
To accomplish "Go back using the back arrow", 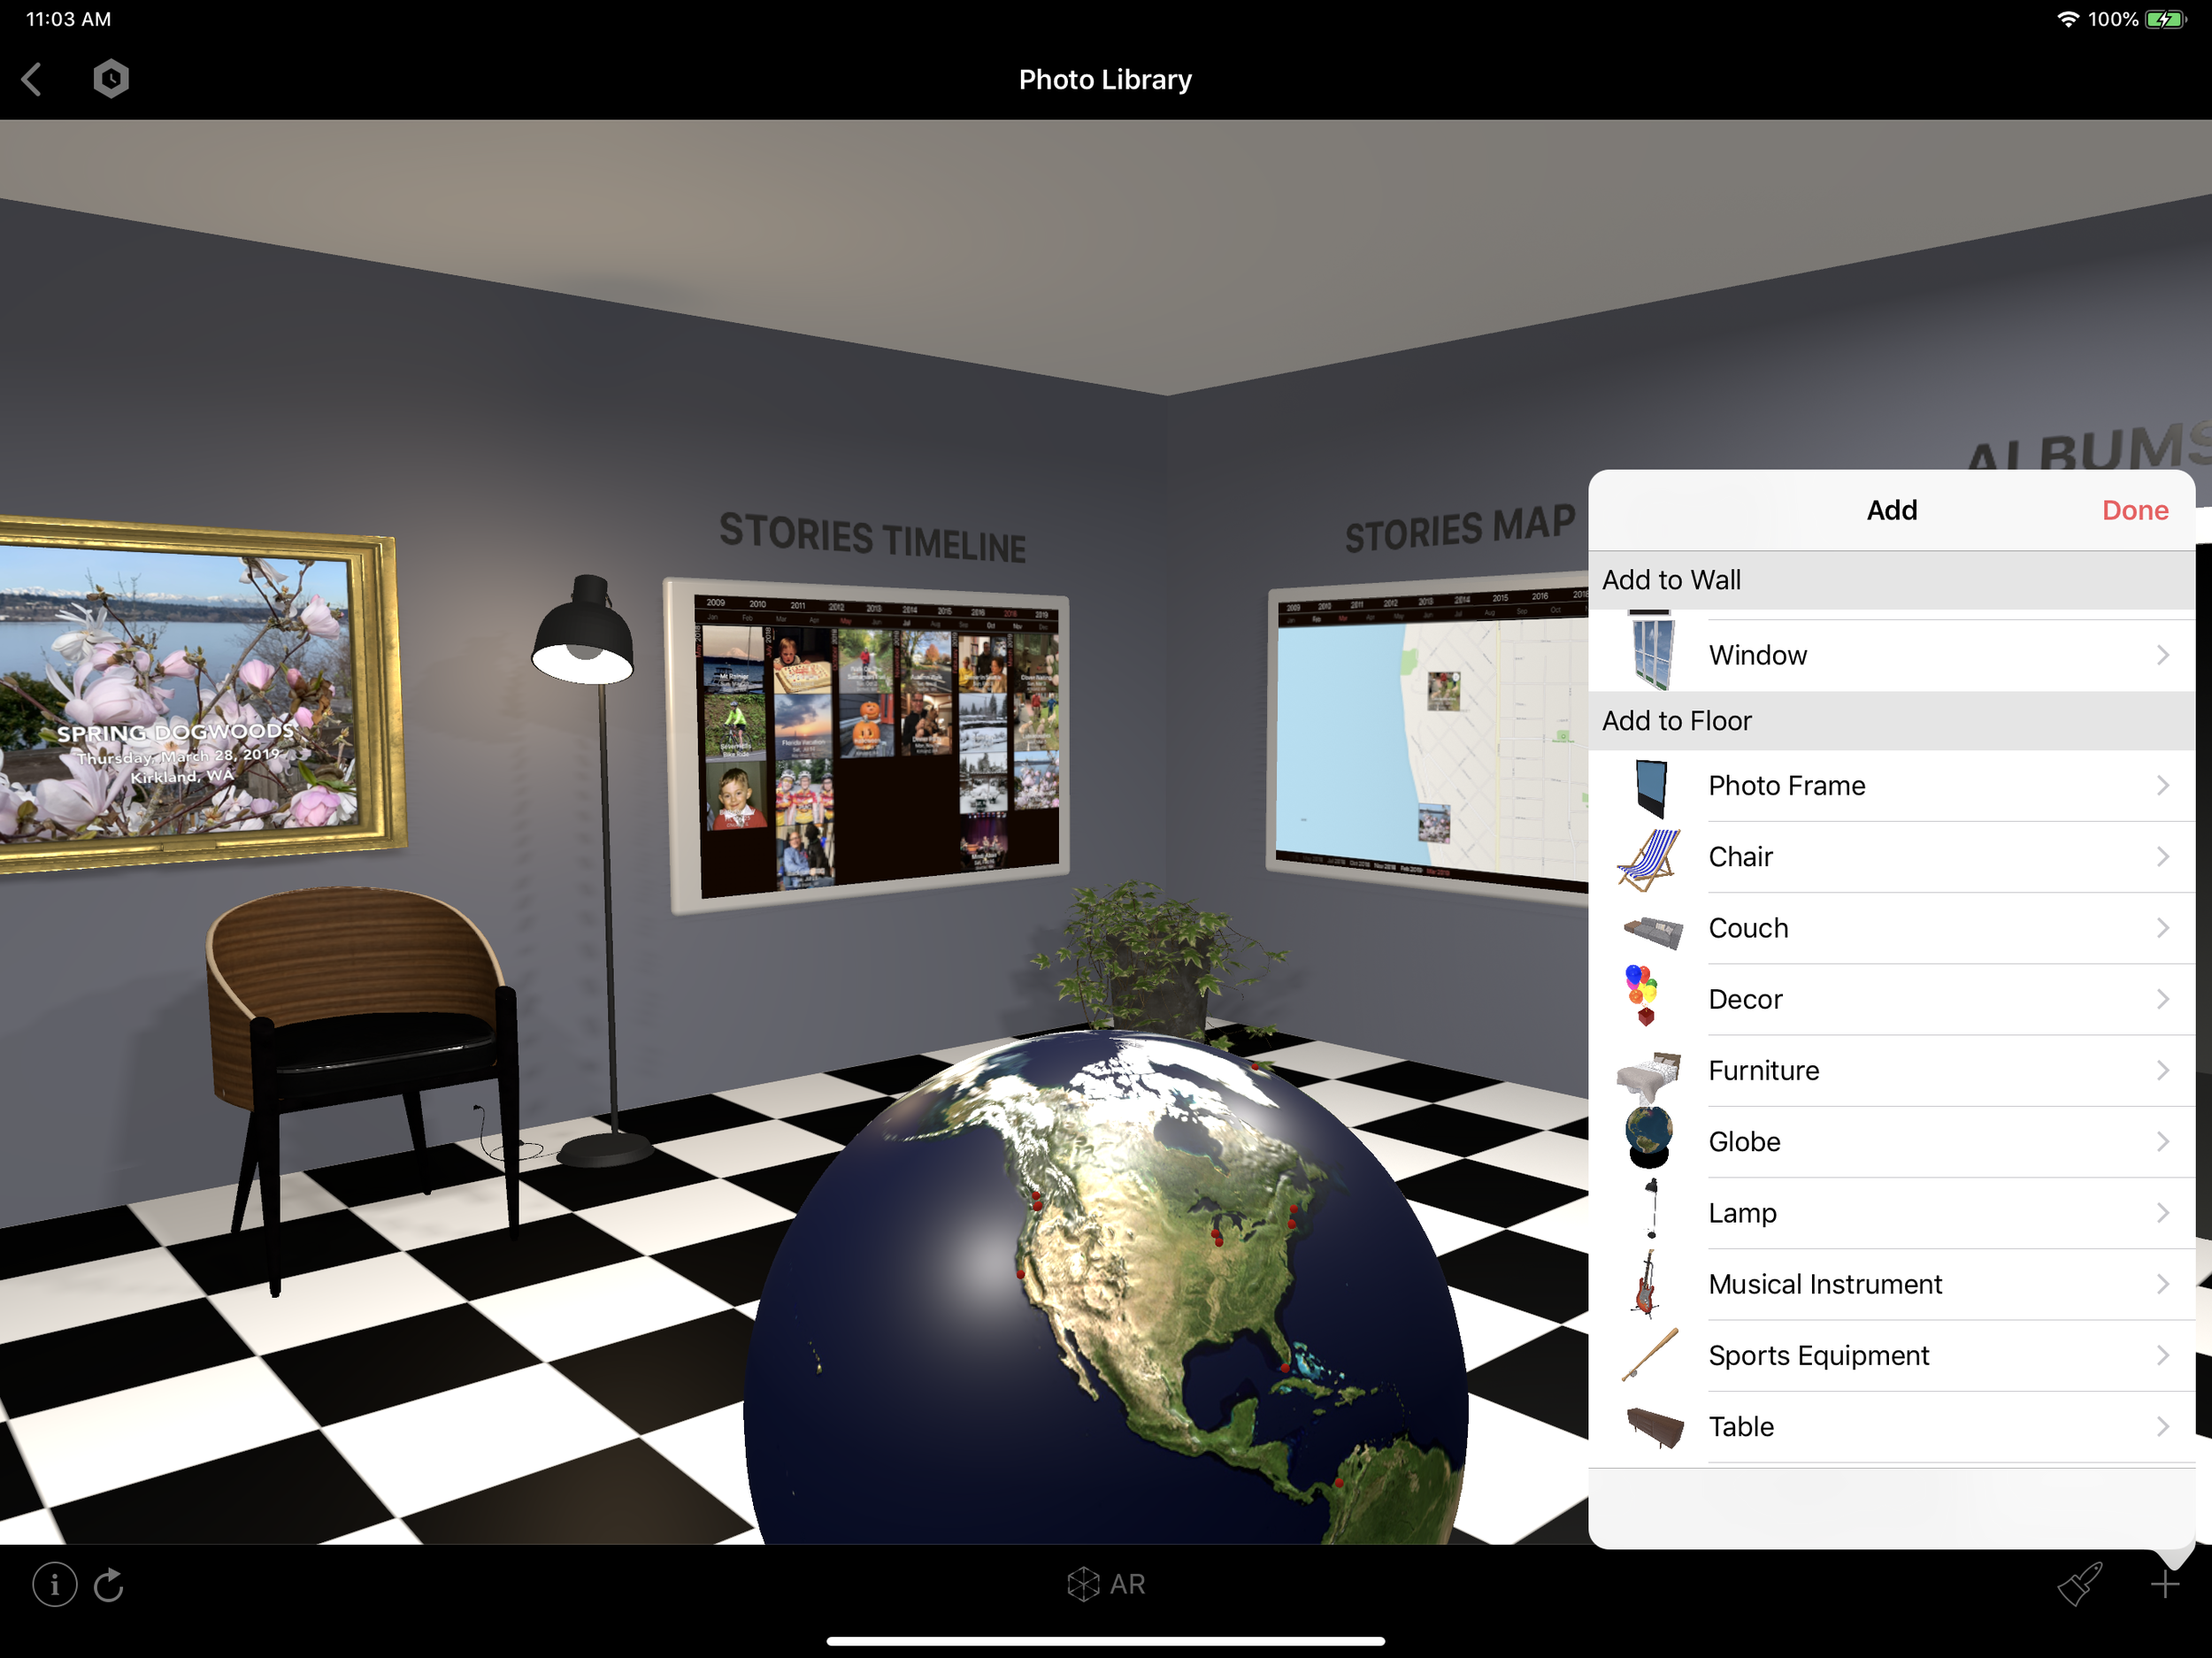I will [32, 79].
